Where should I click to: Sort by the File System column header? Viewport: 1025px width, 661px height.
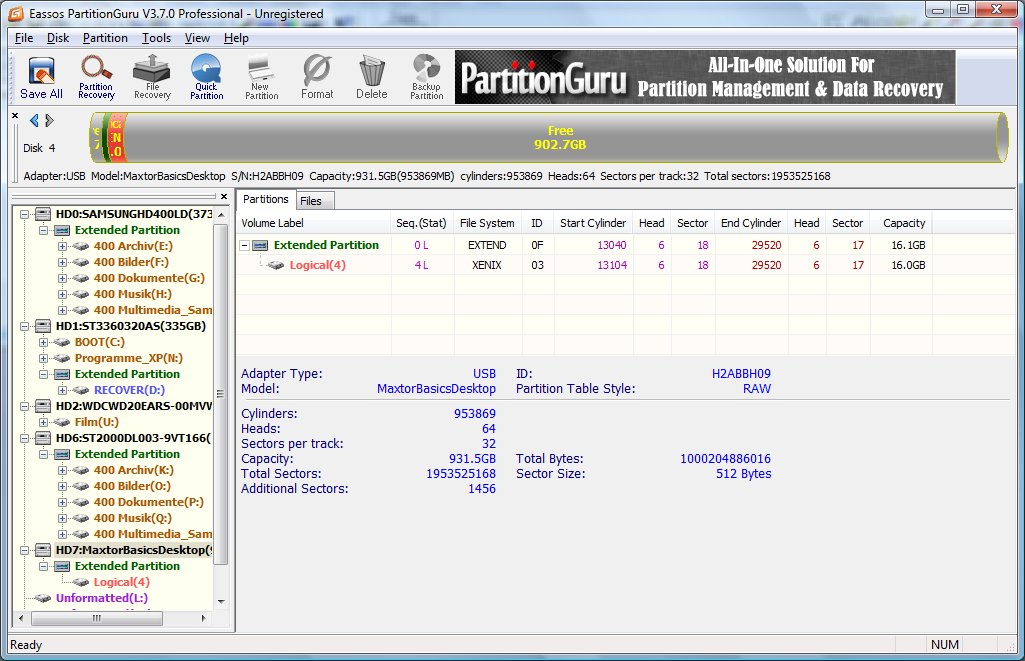click(x=487, y=223)
